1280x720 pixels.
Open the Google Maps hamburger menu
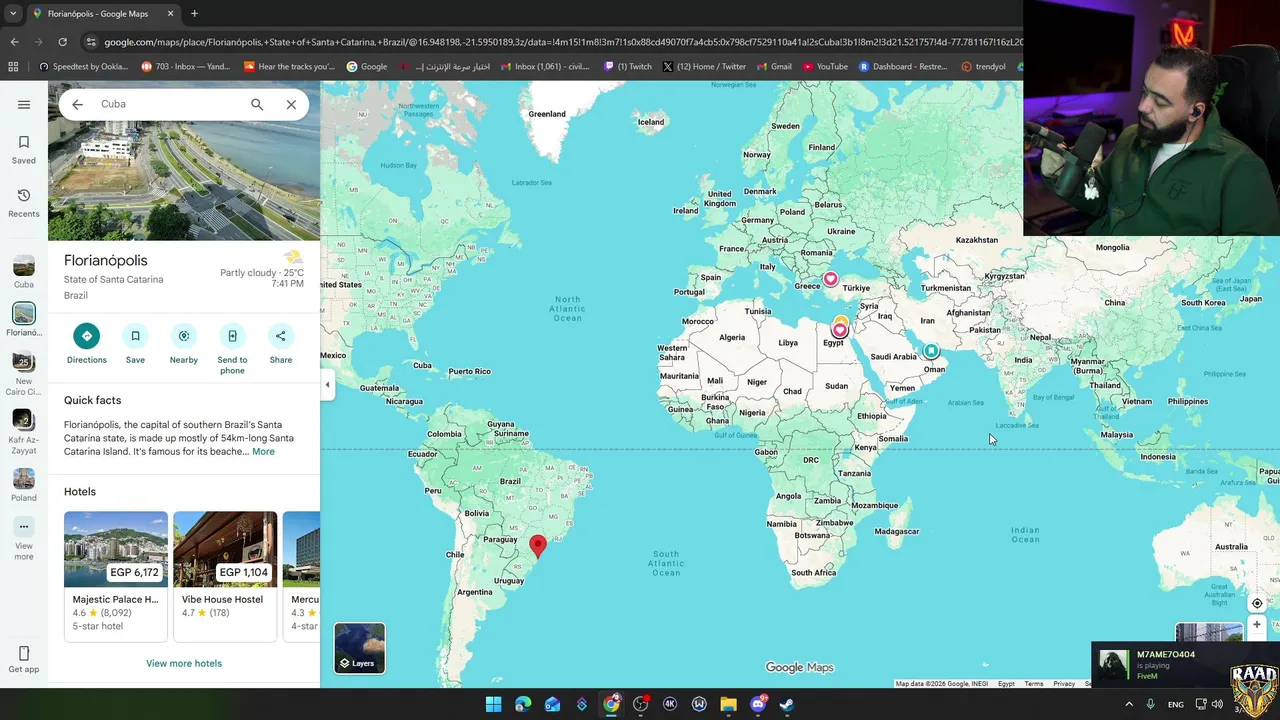[x=24, y=104]
